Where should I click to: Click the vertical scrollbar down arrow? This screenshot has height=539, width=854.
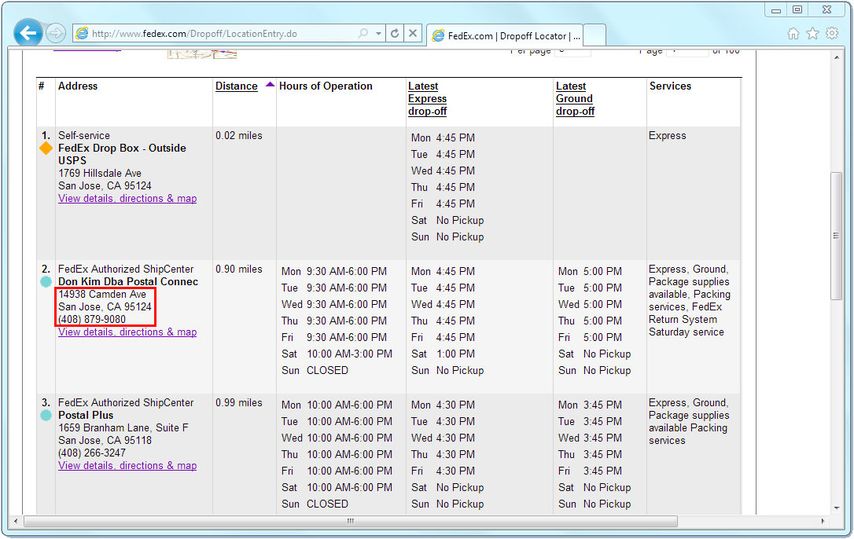click(x=837, y=507)
